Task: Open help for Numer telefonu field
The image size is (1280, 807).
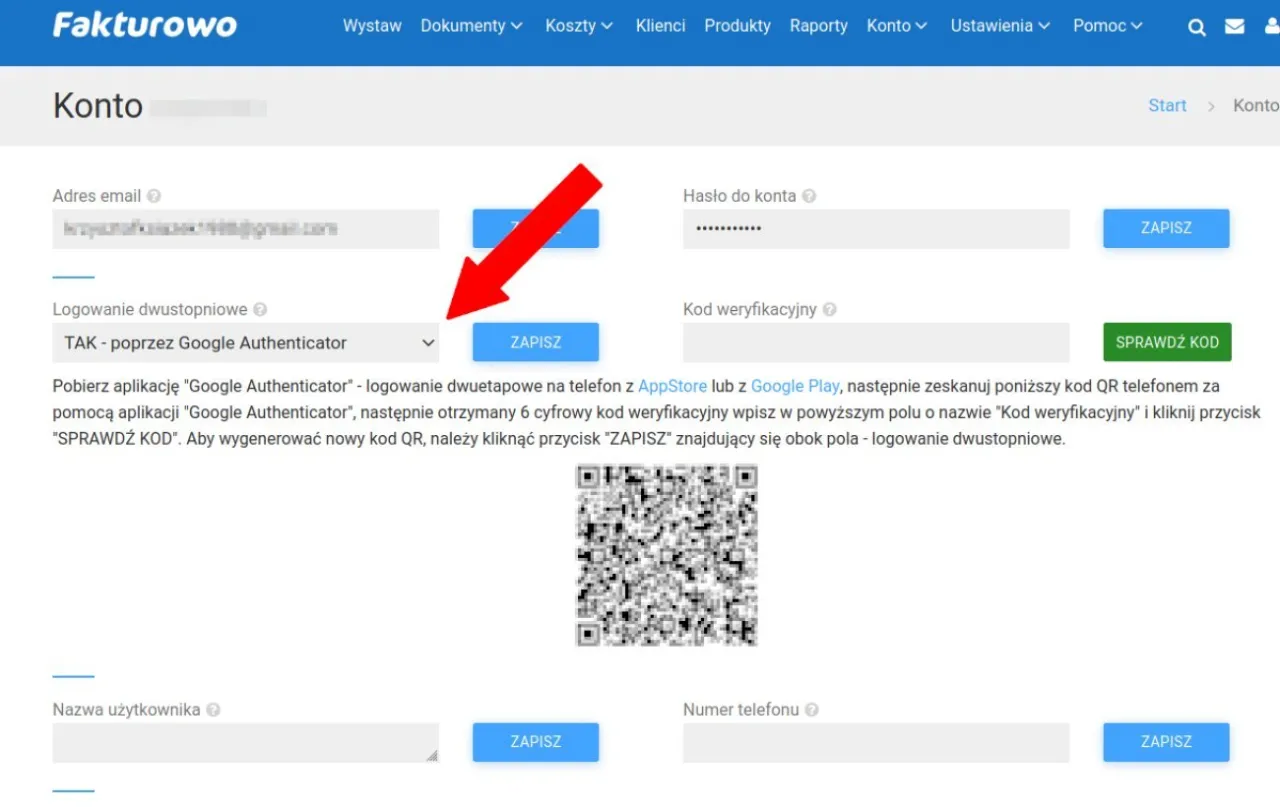Action: [x=810, y=709]
